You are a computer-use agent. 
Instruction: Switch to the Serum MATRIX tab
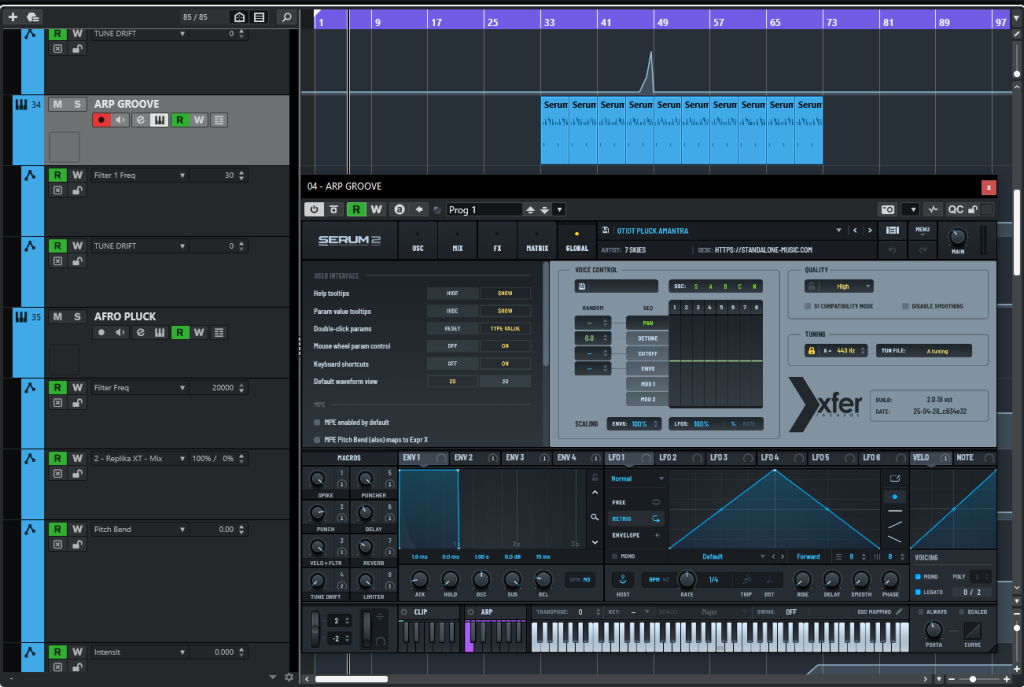[537, 240]
